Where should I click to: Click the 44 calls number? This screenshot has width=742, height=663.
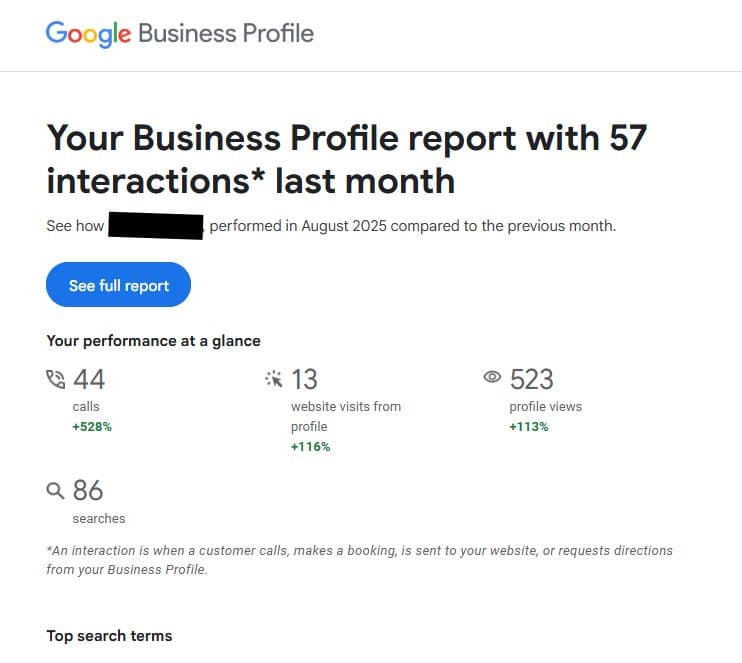(89, 379)
